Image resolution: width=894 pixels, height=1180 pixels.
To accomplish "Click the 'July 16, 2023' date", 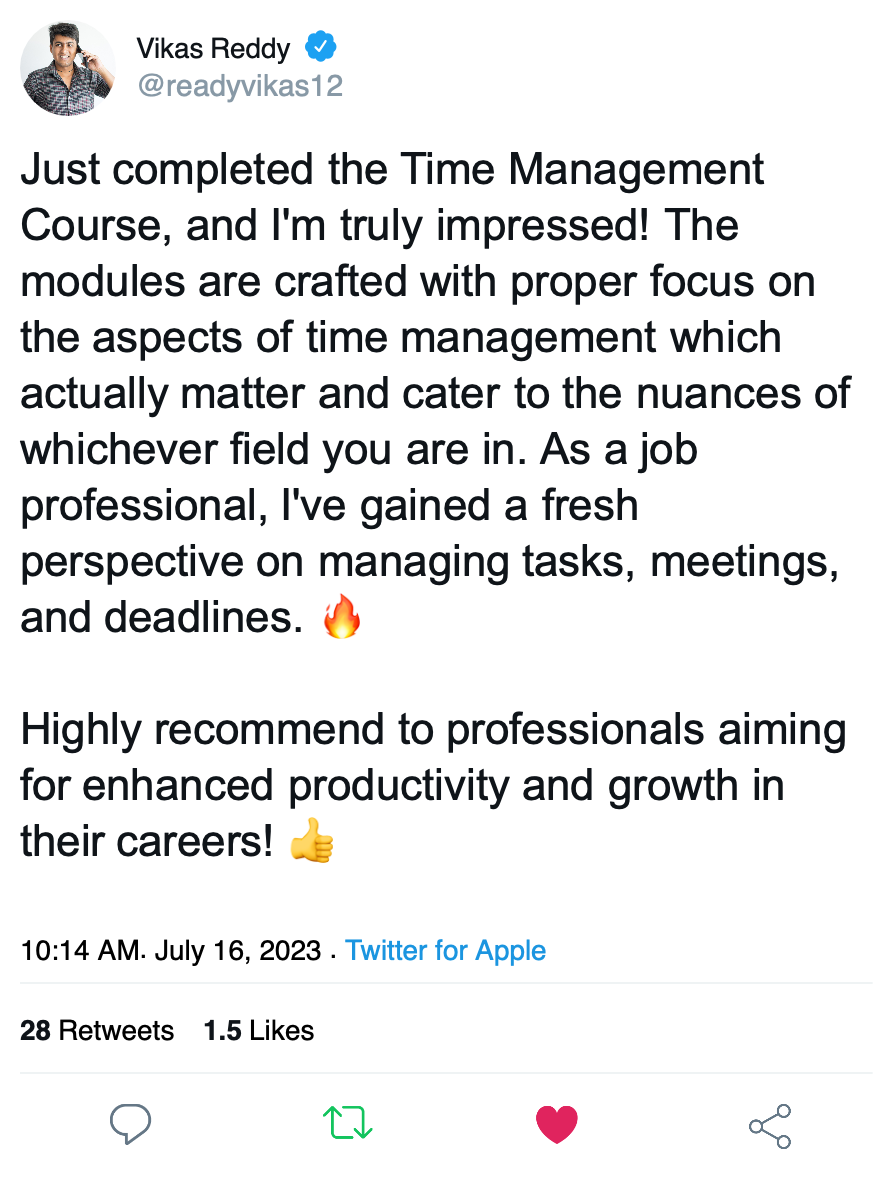I will click(238, 950).
